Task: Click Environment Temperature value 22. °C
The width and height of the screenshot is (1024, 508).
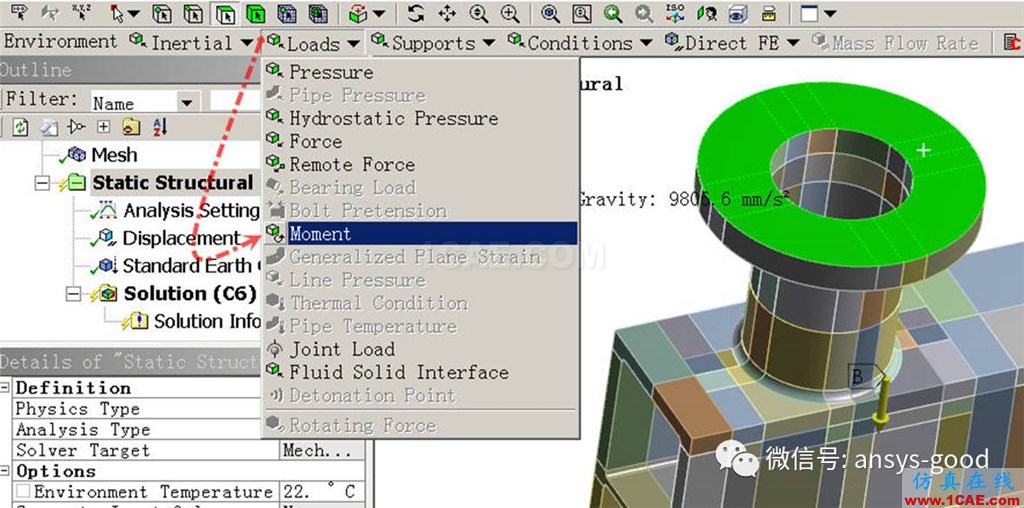Action: [x=322, y=491]
